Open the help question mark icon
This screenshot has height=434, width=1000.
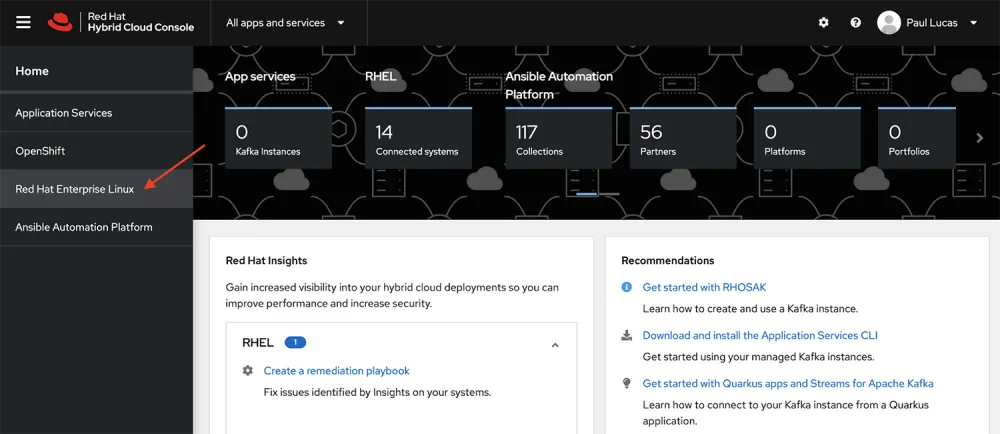pos(856,22)
